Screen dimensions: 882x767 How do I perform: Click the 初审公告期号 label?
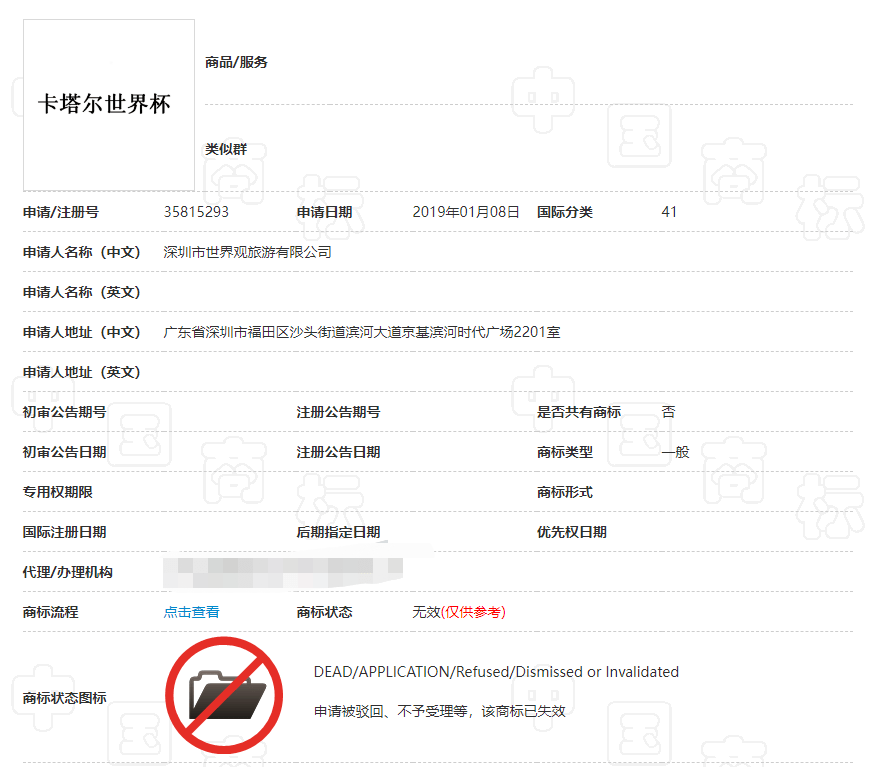pos(65,412)
